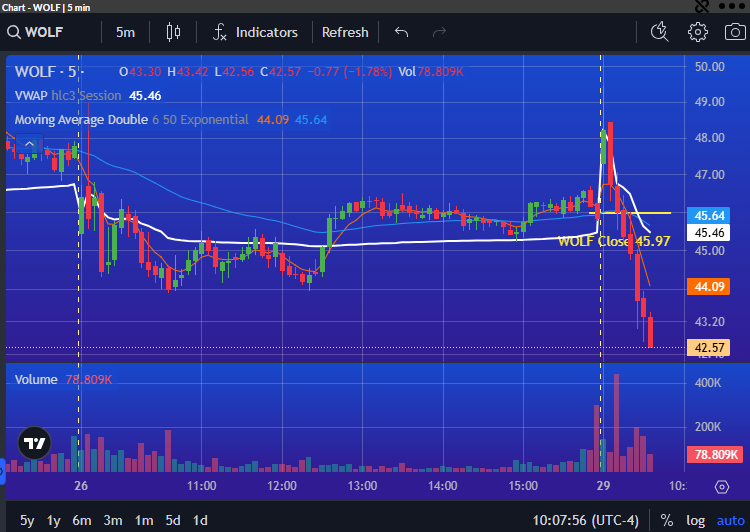Set range to 1y
The image size is (750, 532).
(x=54, y=520)
